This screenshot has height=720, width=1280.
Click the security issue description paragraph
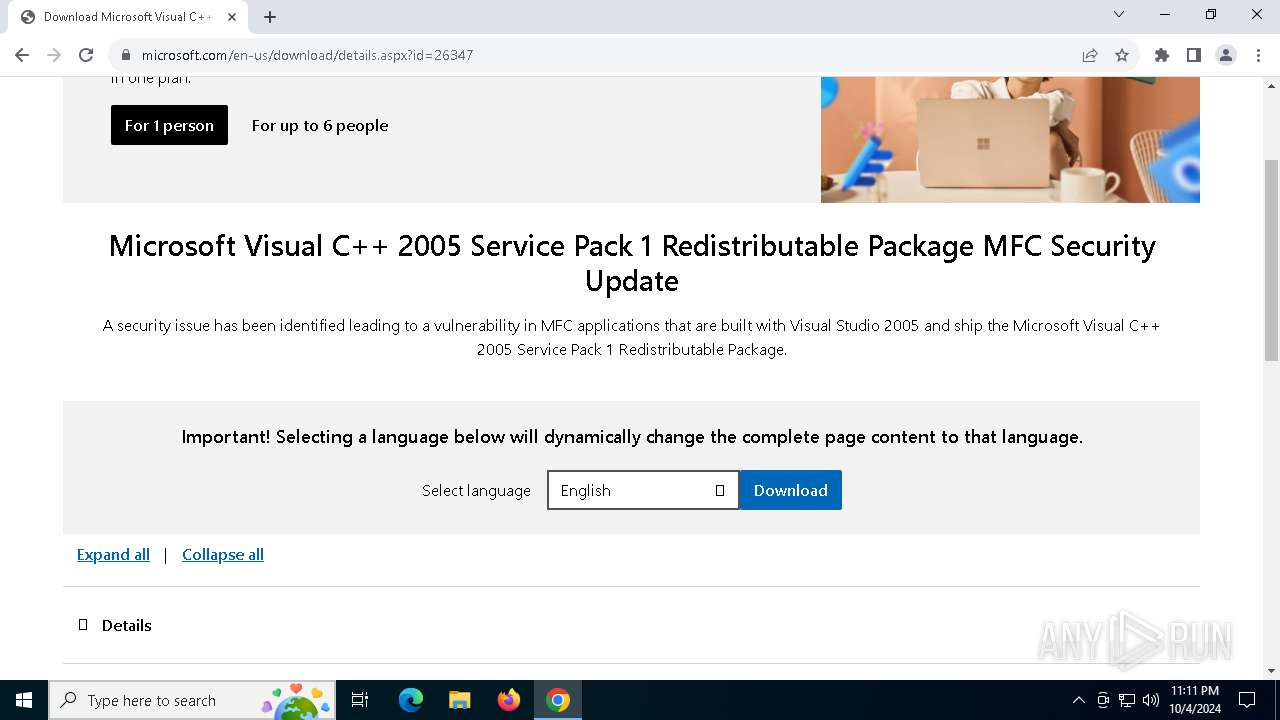632,337
